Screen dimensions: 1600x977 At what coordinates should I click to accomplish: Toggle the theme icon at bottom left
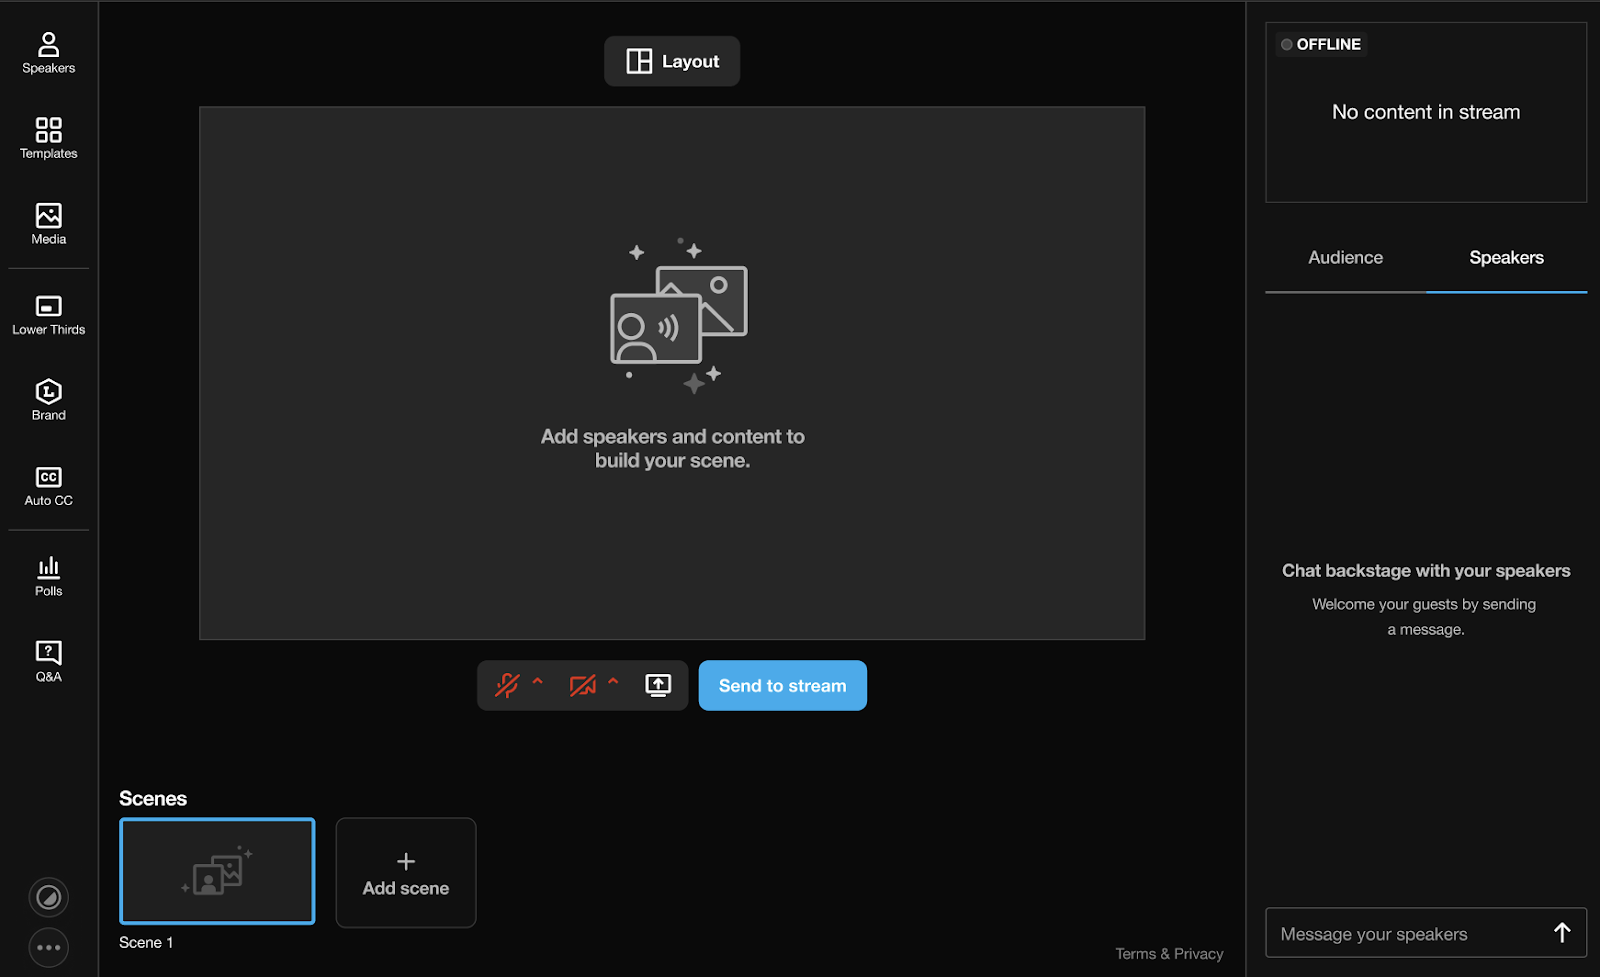(48, 897)
